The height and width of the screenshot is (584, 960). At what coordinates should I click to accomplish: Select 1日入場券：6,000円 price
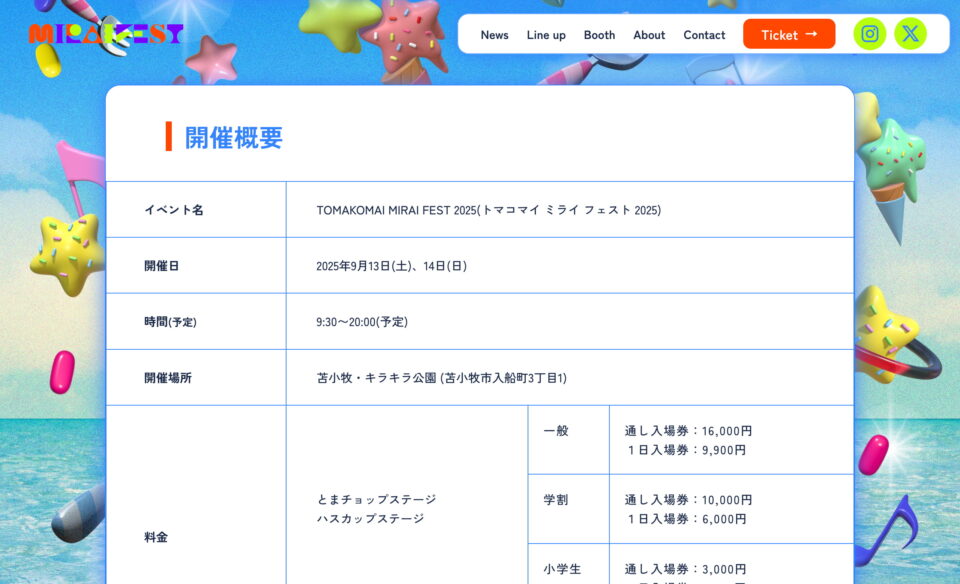[685, 519]
